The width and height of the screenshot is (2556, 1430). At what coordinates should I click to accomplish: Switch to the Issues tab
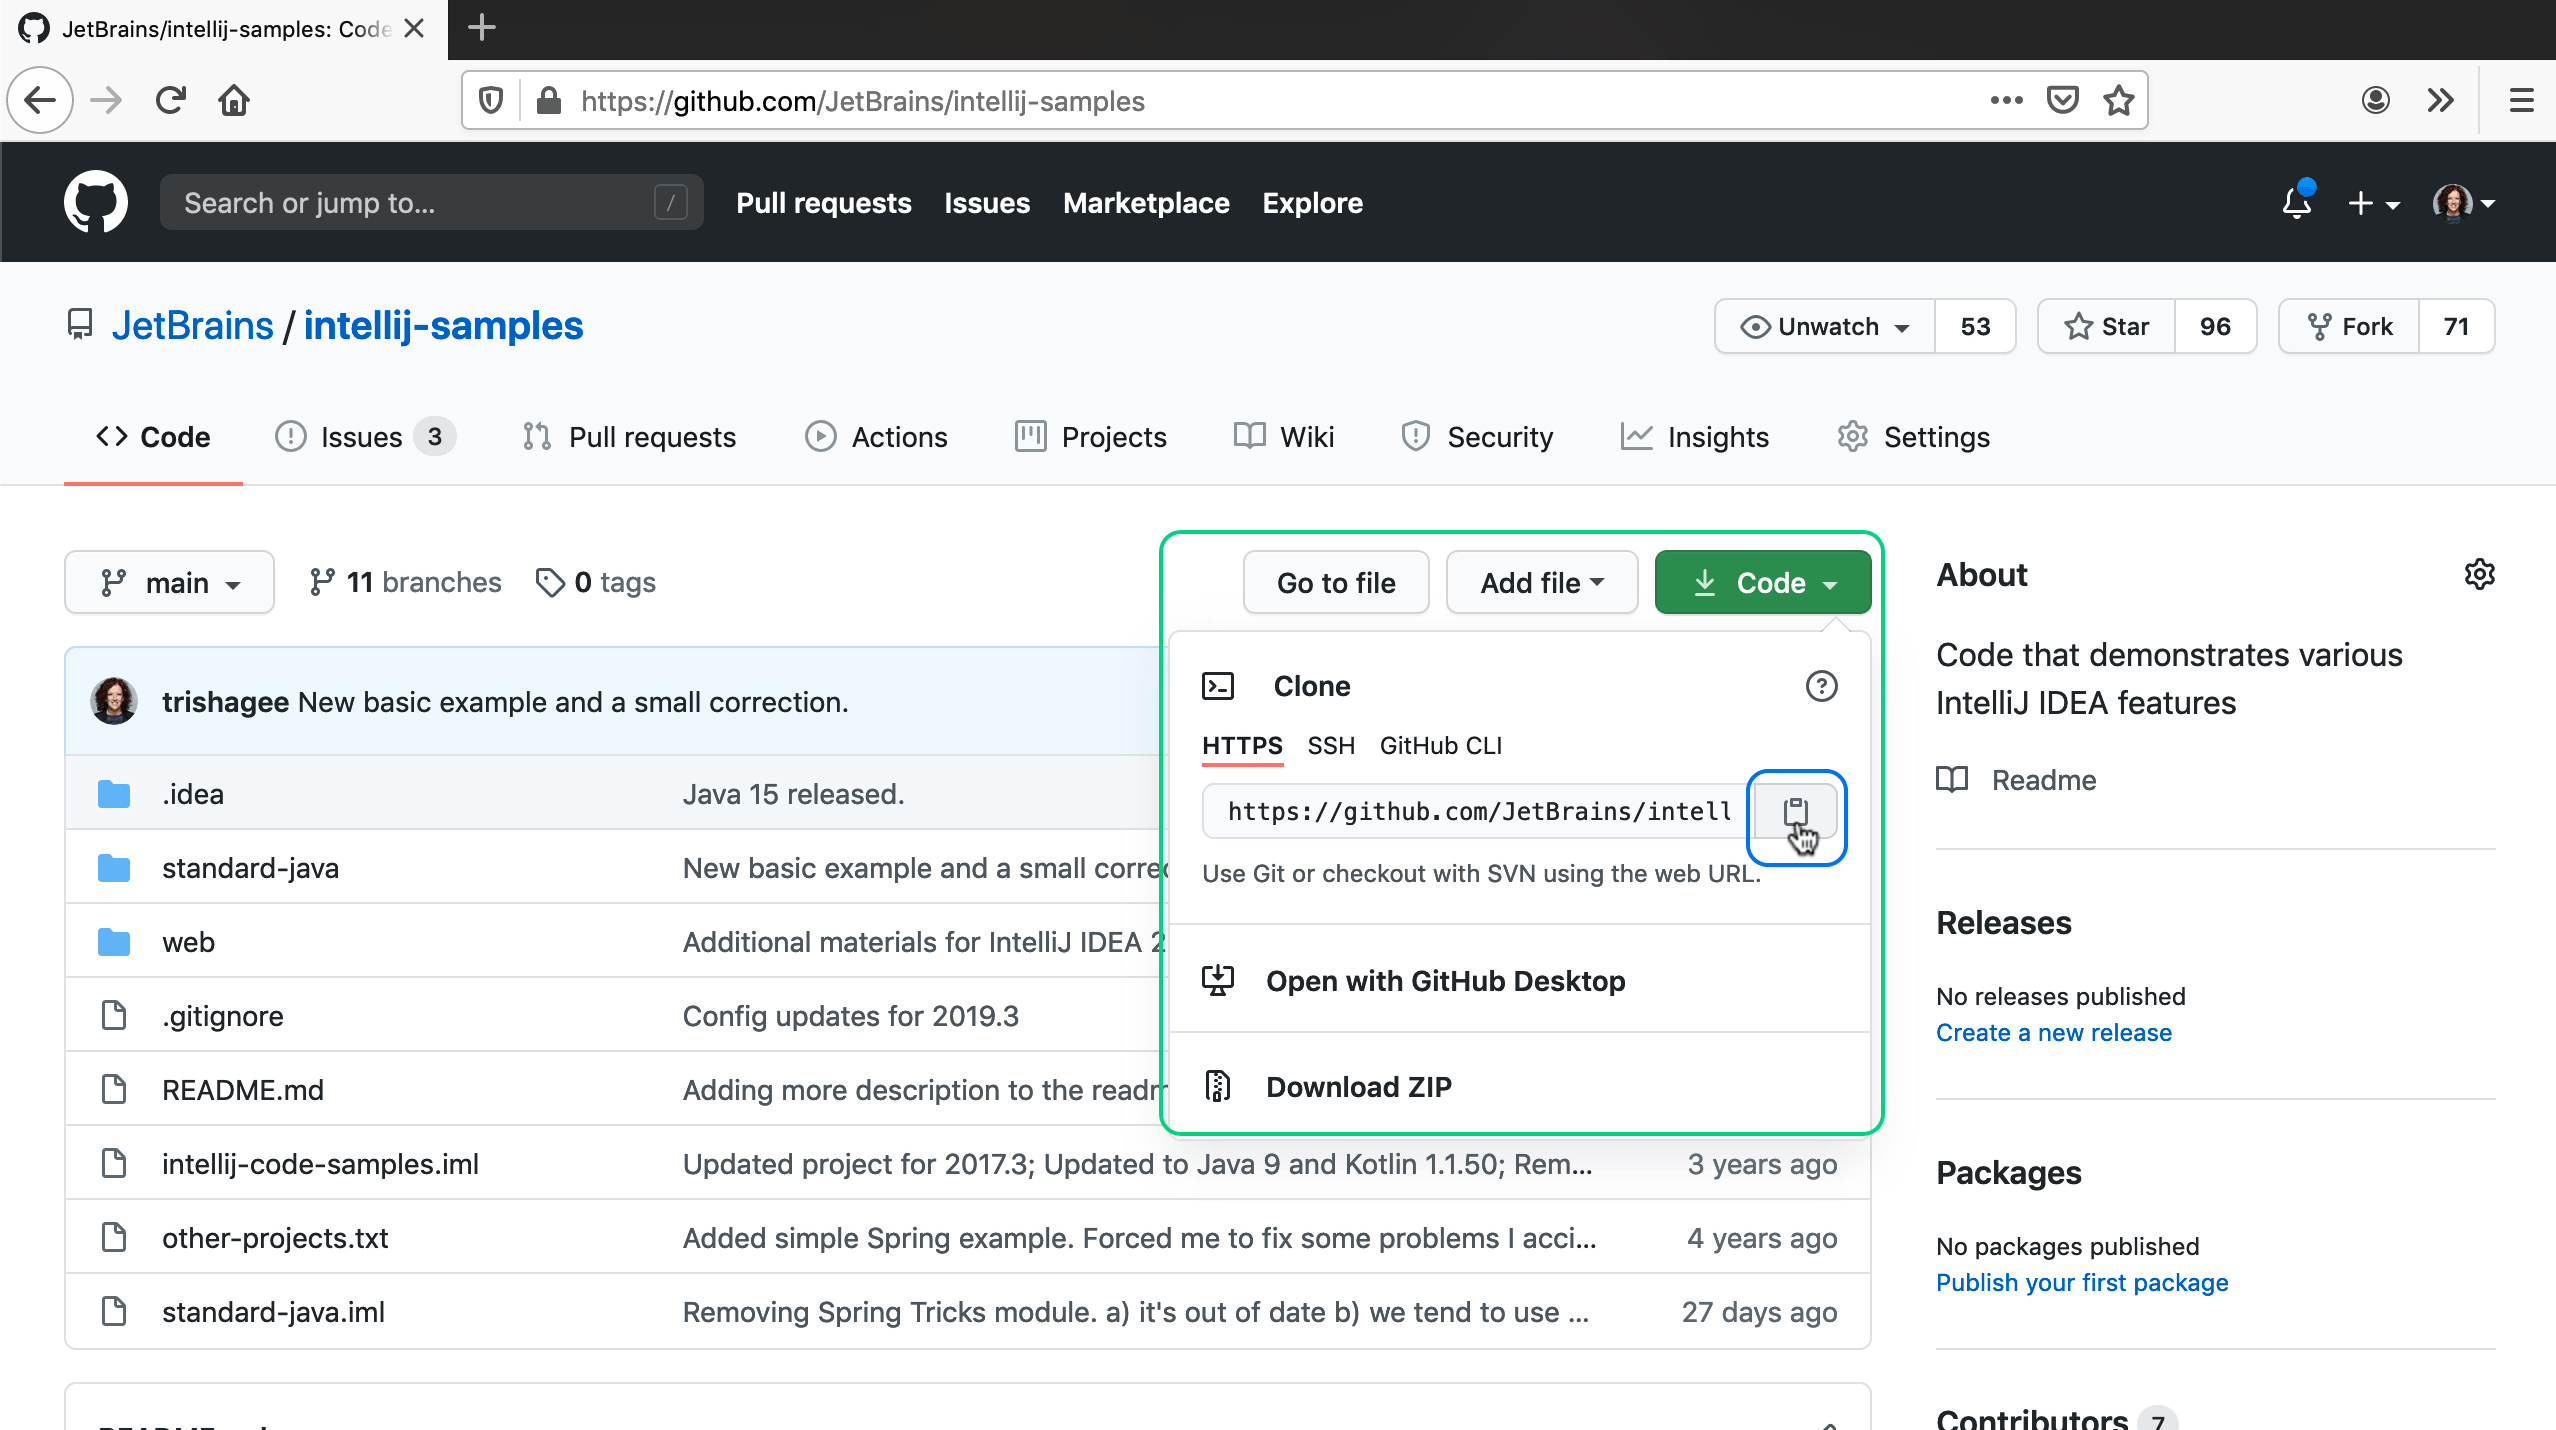point(360,436)
